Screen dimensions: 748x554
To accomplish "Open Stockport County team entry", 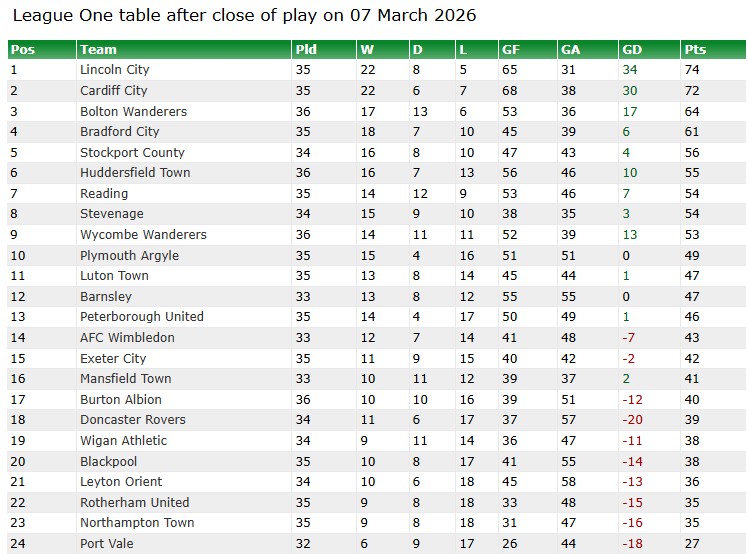I will pos(132,152).
